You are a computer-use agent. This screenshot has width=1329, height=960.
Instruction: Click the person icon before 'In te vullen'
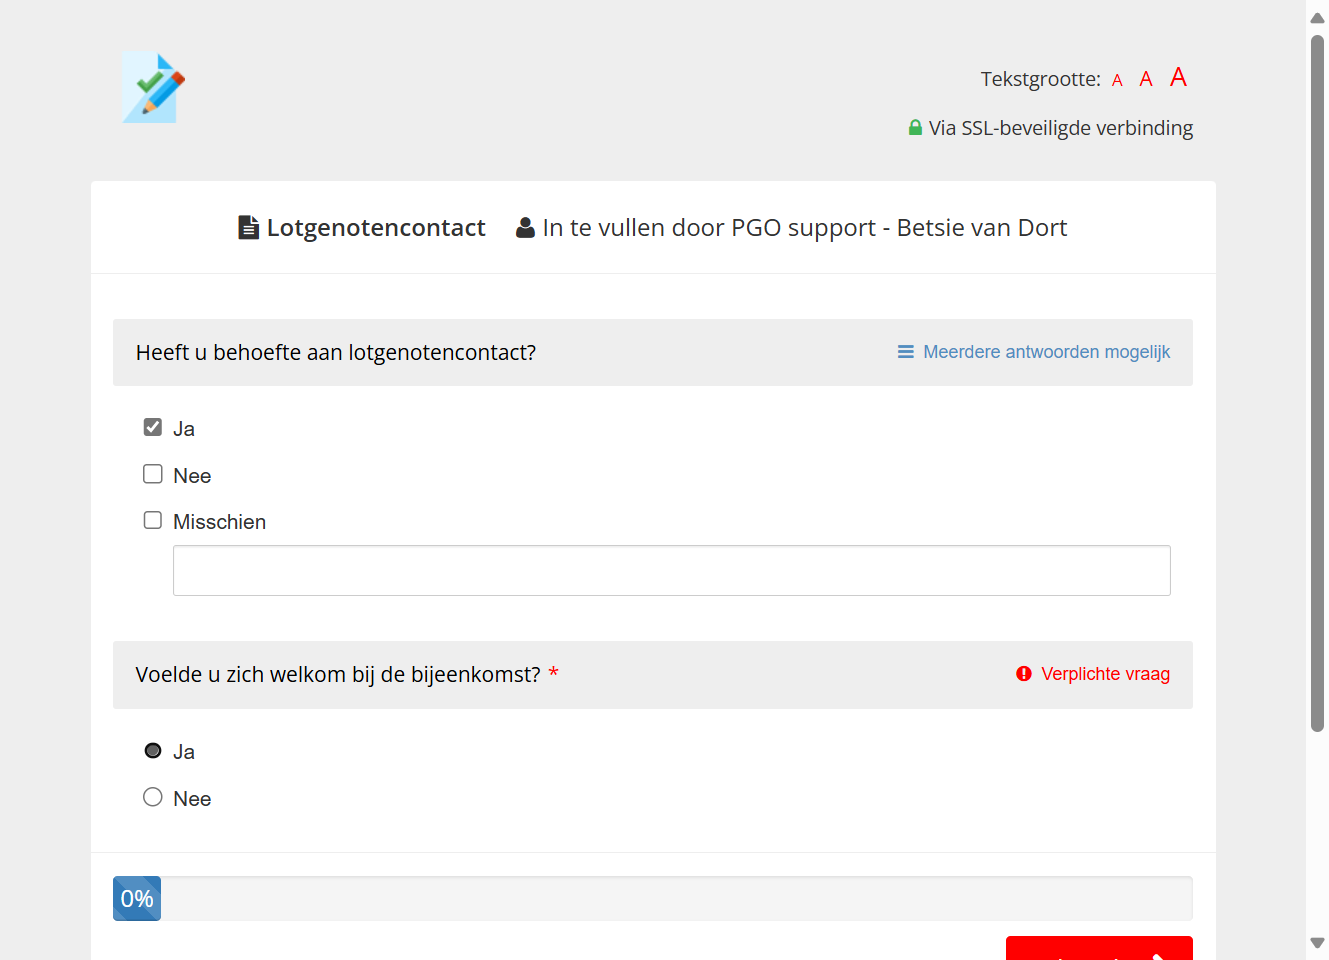click(x=525, y=228)
